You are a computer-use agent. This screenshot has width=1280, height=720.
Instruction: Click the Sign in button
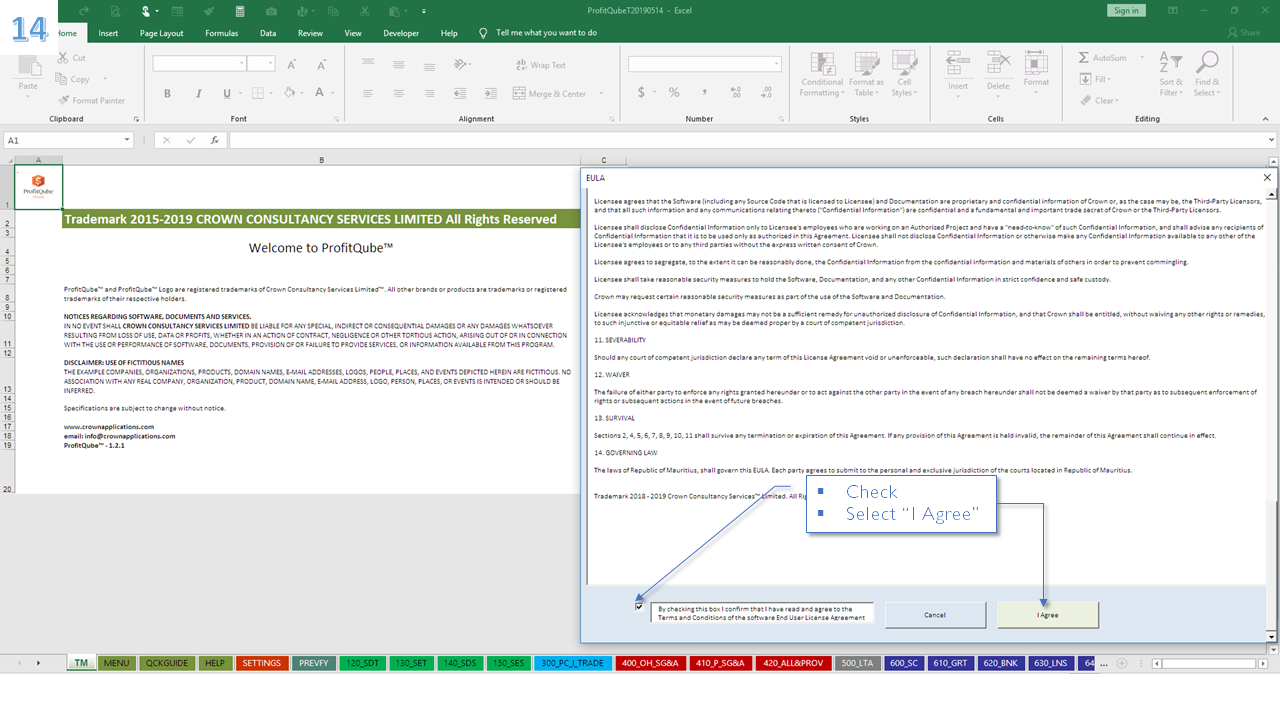(x=1126, y=10)
